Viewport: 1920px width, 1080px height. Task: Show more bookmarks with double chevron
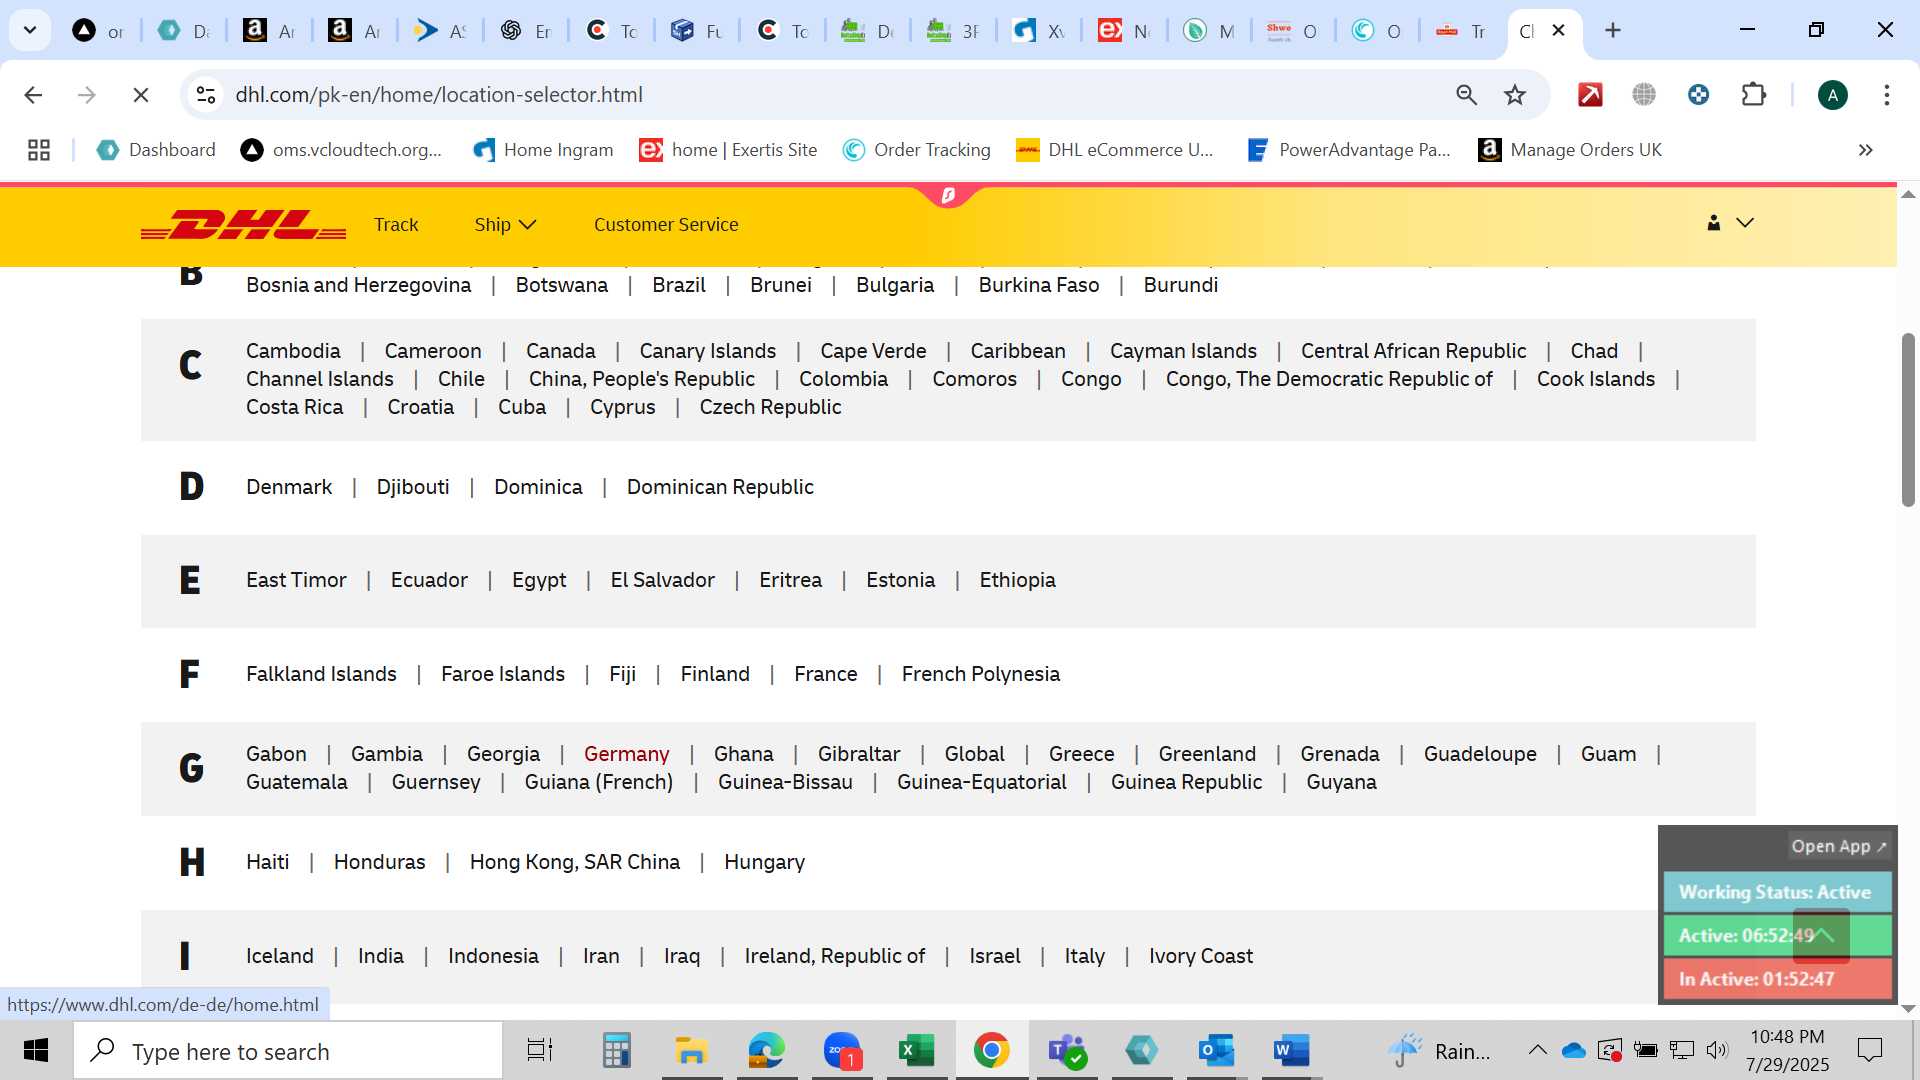point(1865,150)
